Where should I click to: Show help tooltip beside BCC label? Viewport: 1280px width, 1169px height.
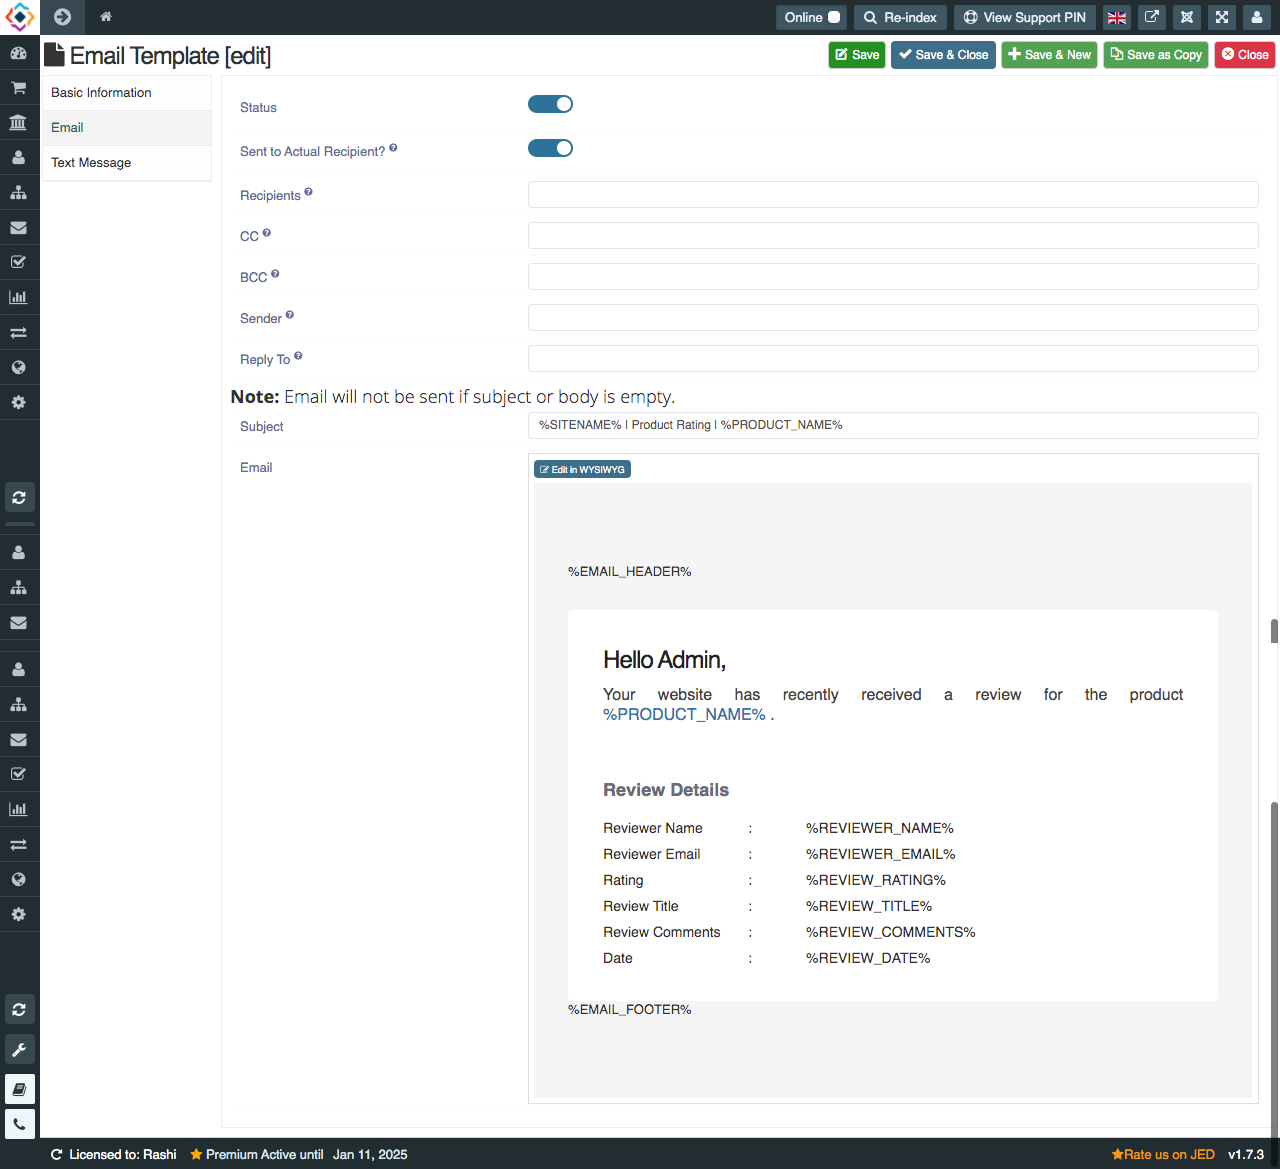point(275,274)
